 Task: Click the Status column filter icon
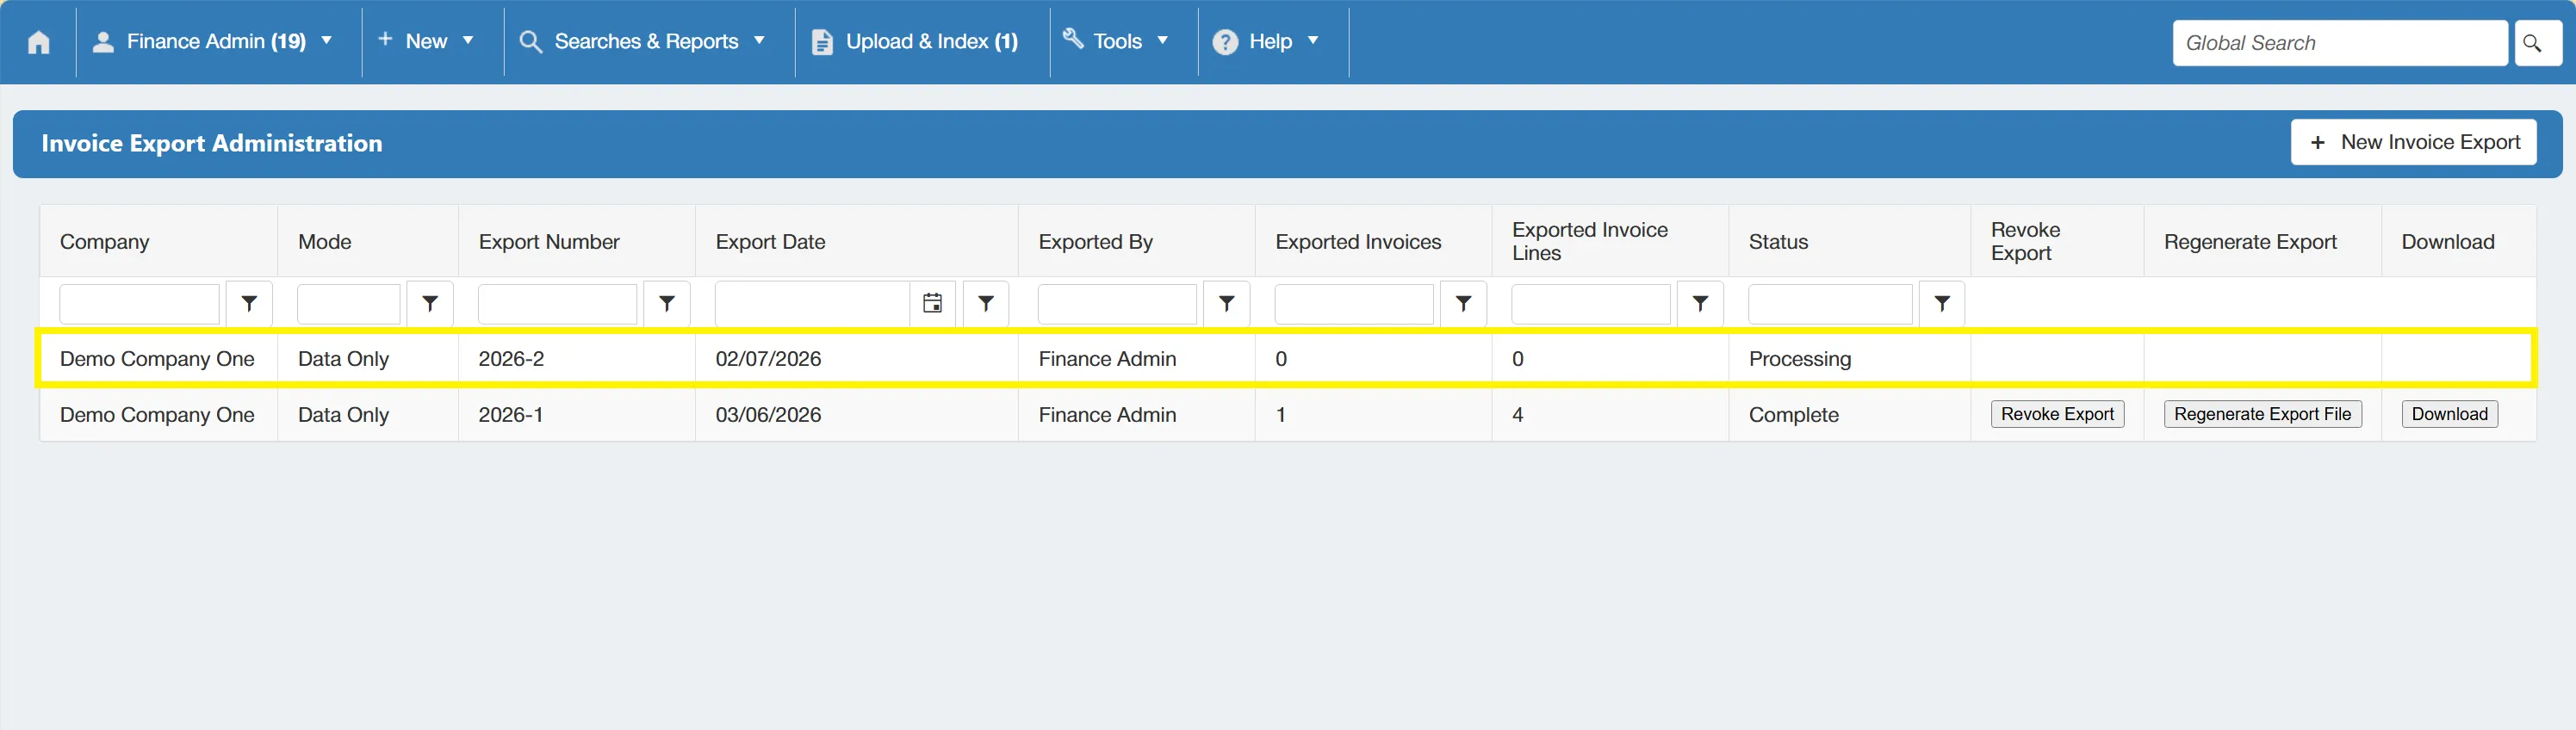point(1942,304)
